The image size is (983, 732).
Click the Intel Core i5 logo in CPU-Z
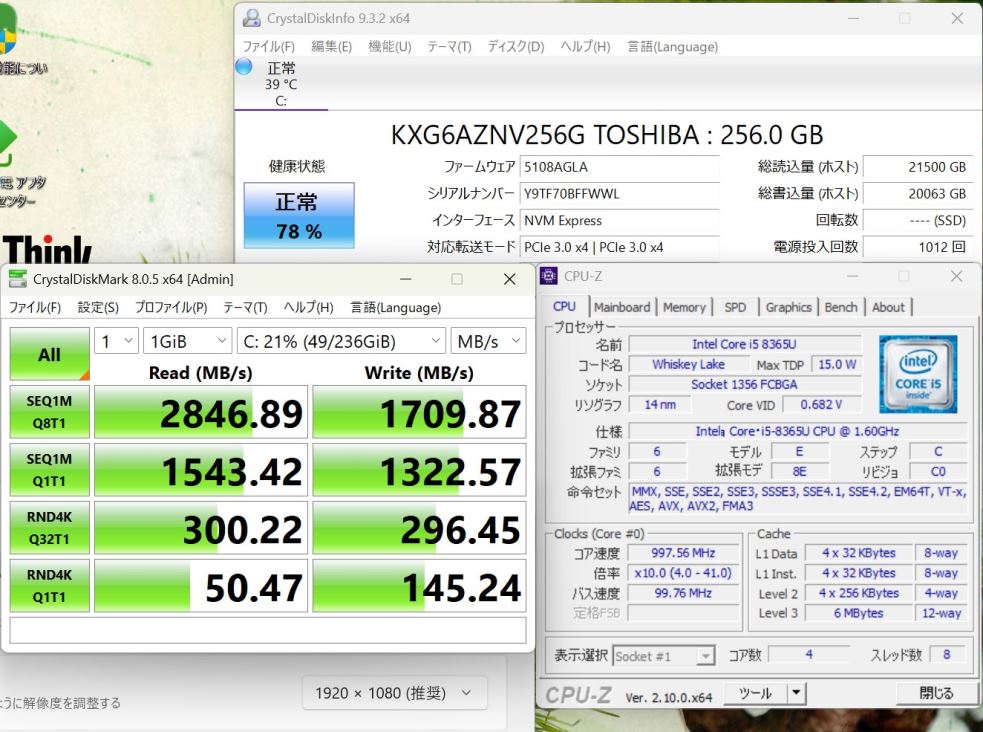click(x=918, y=374)
